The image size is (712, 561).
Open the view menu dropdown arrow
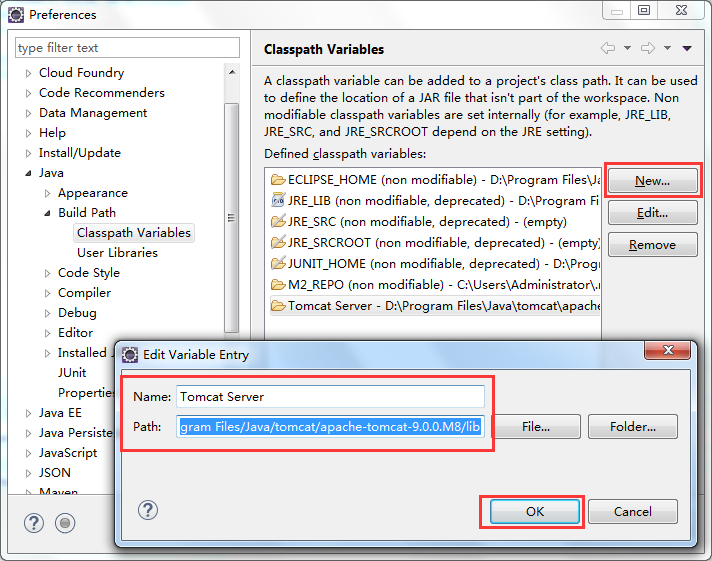pos(687,48)
